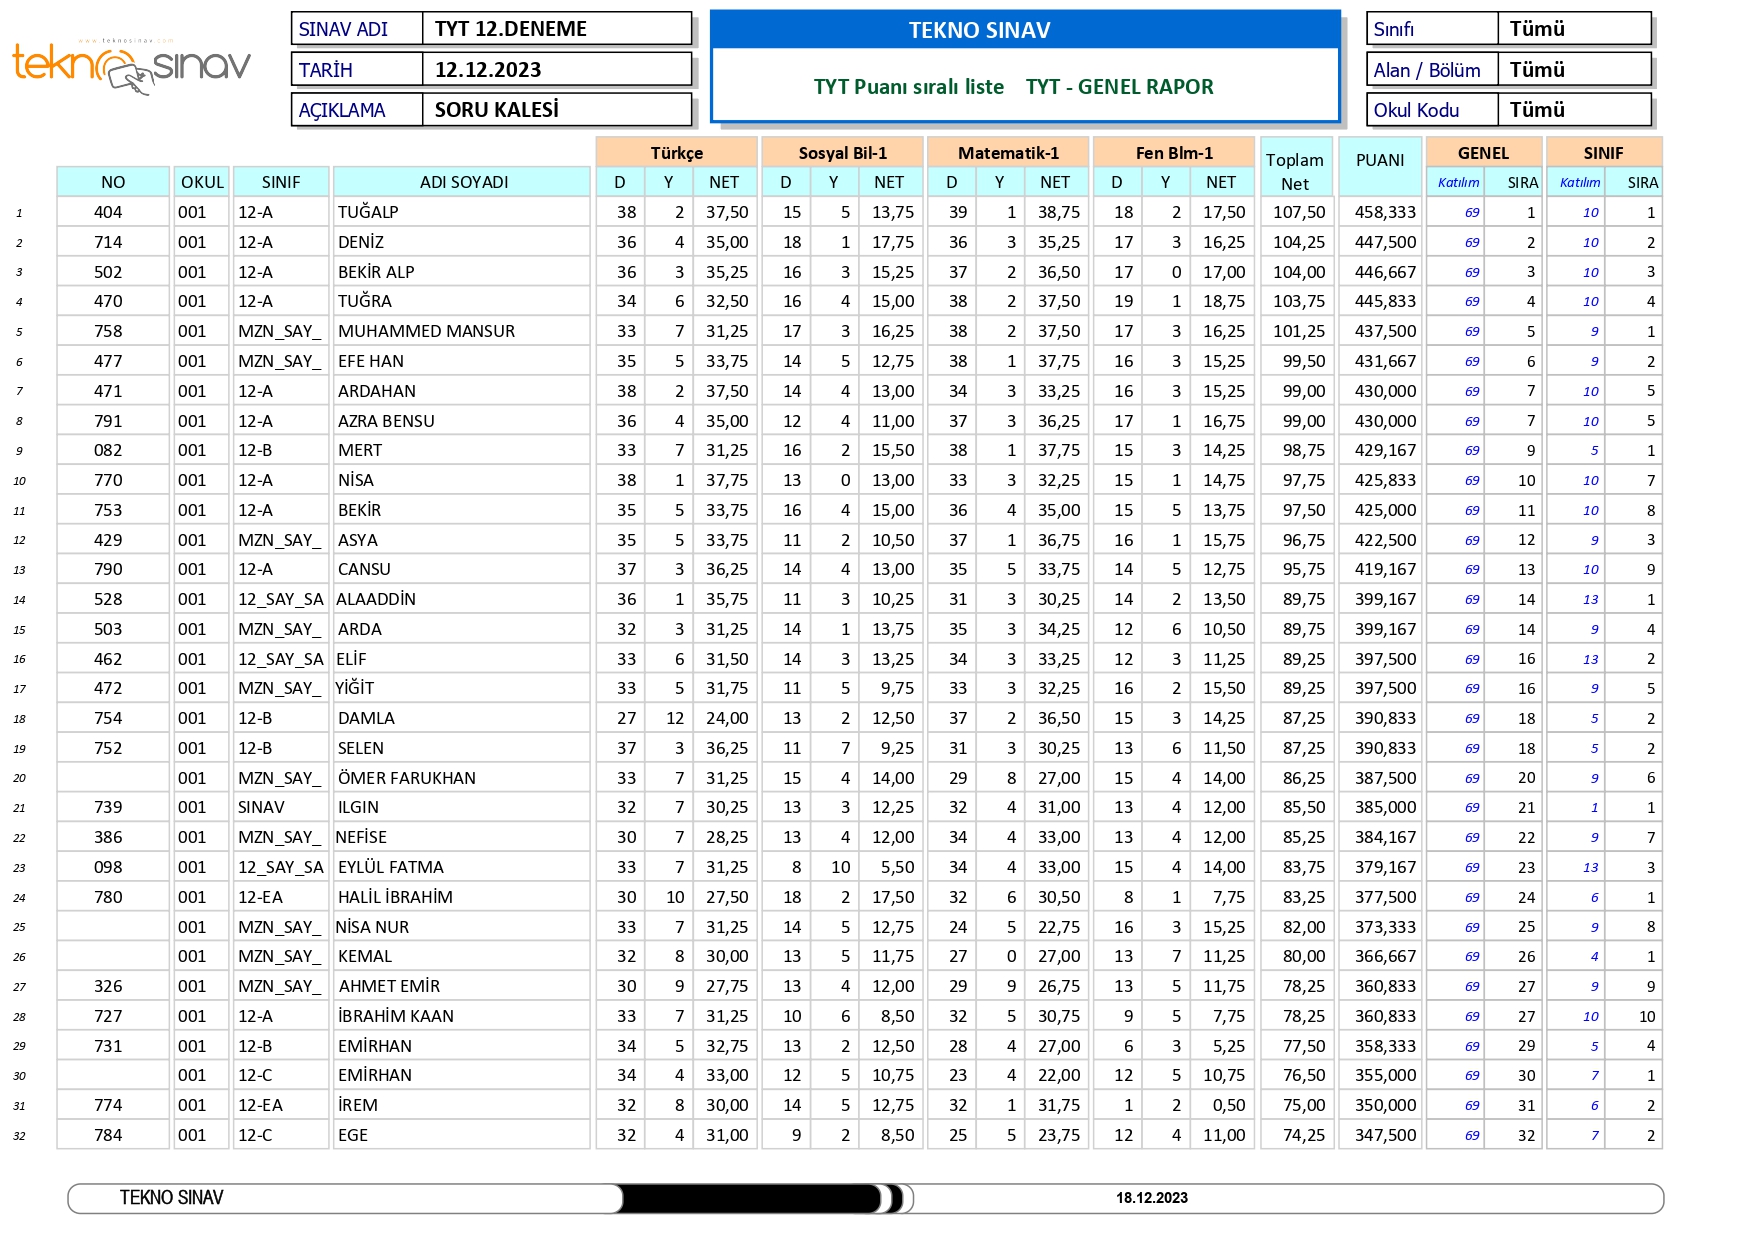
Task: Click the TEKNO SINAV blue title banner
Action: coord(1025,30)
